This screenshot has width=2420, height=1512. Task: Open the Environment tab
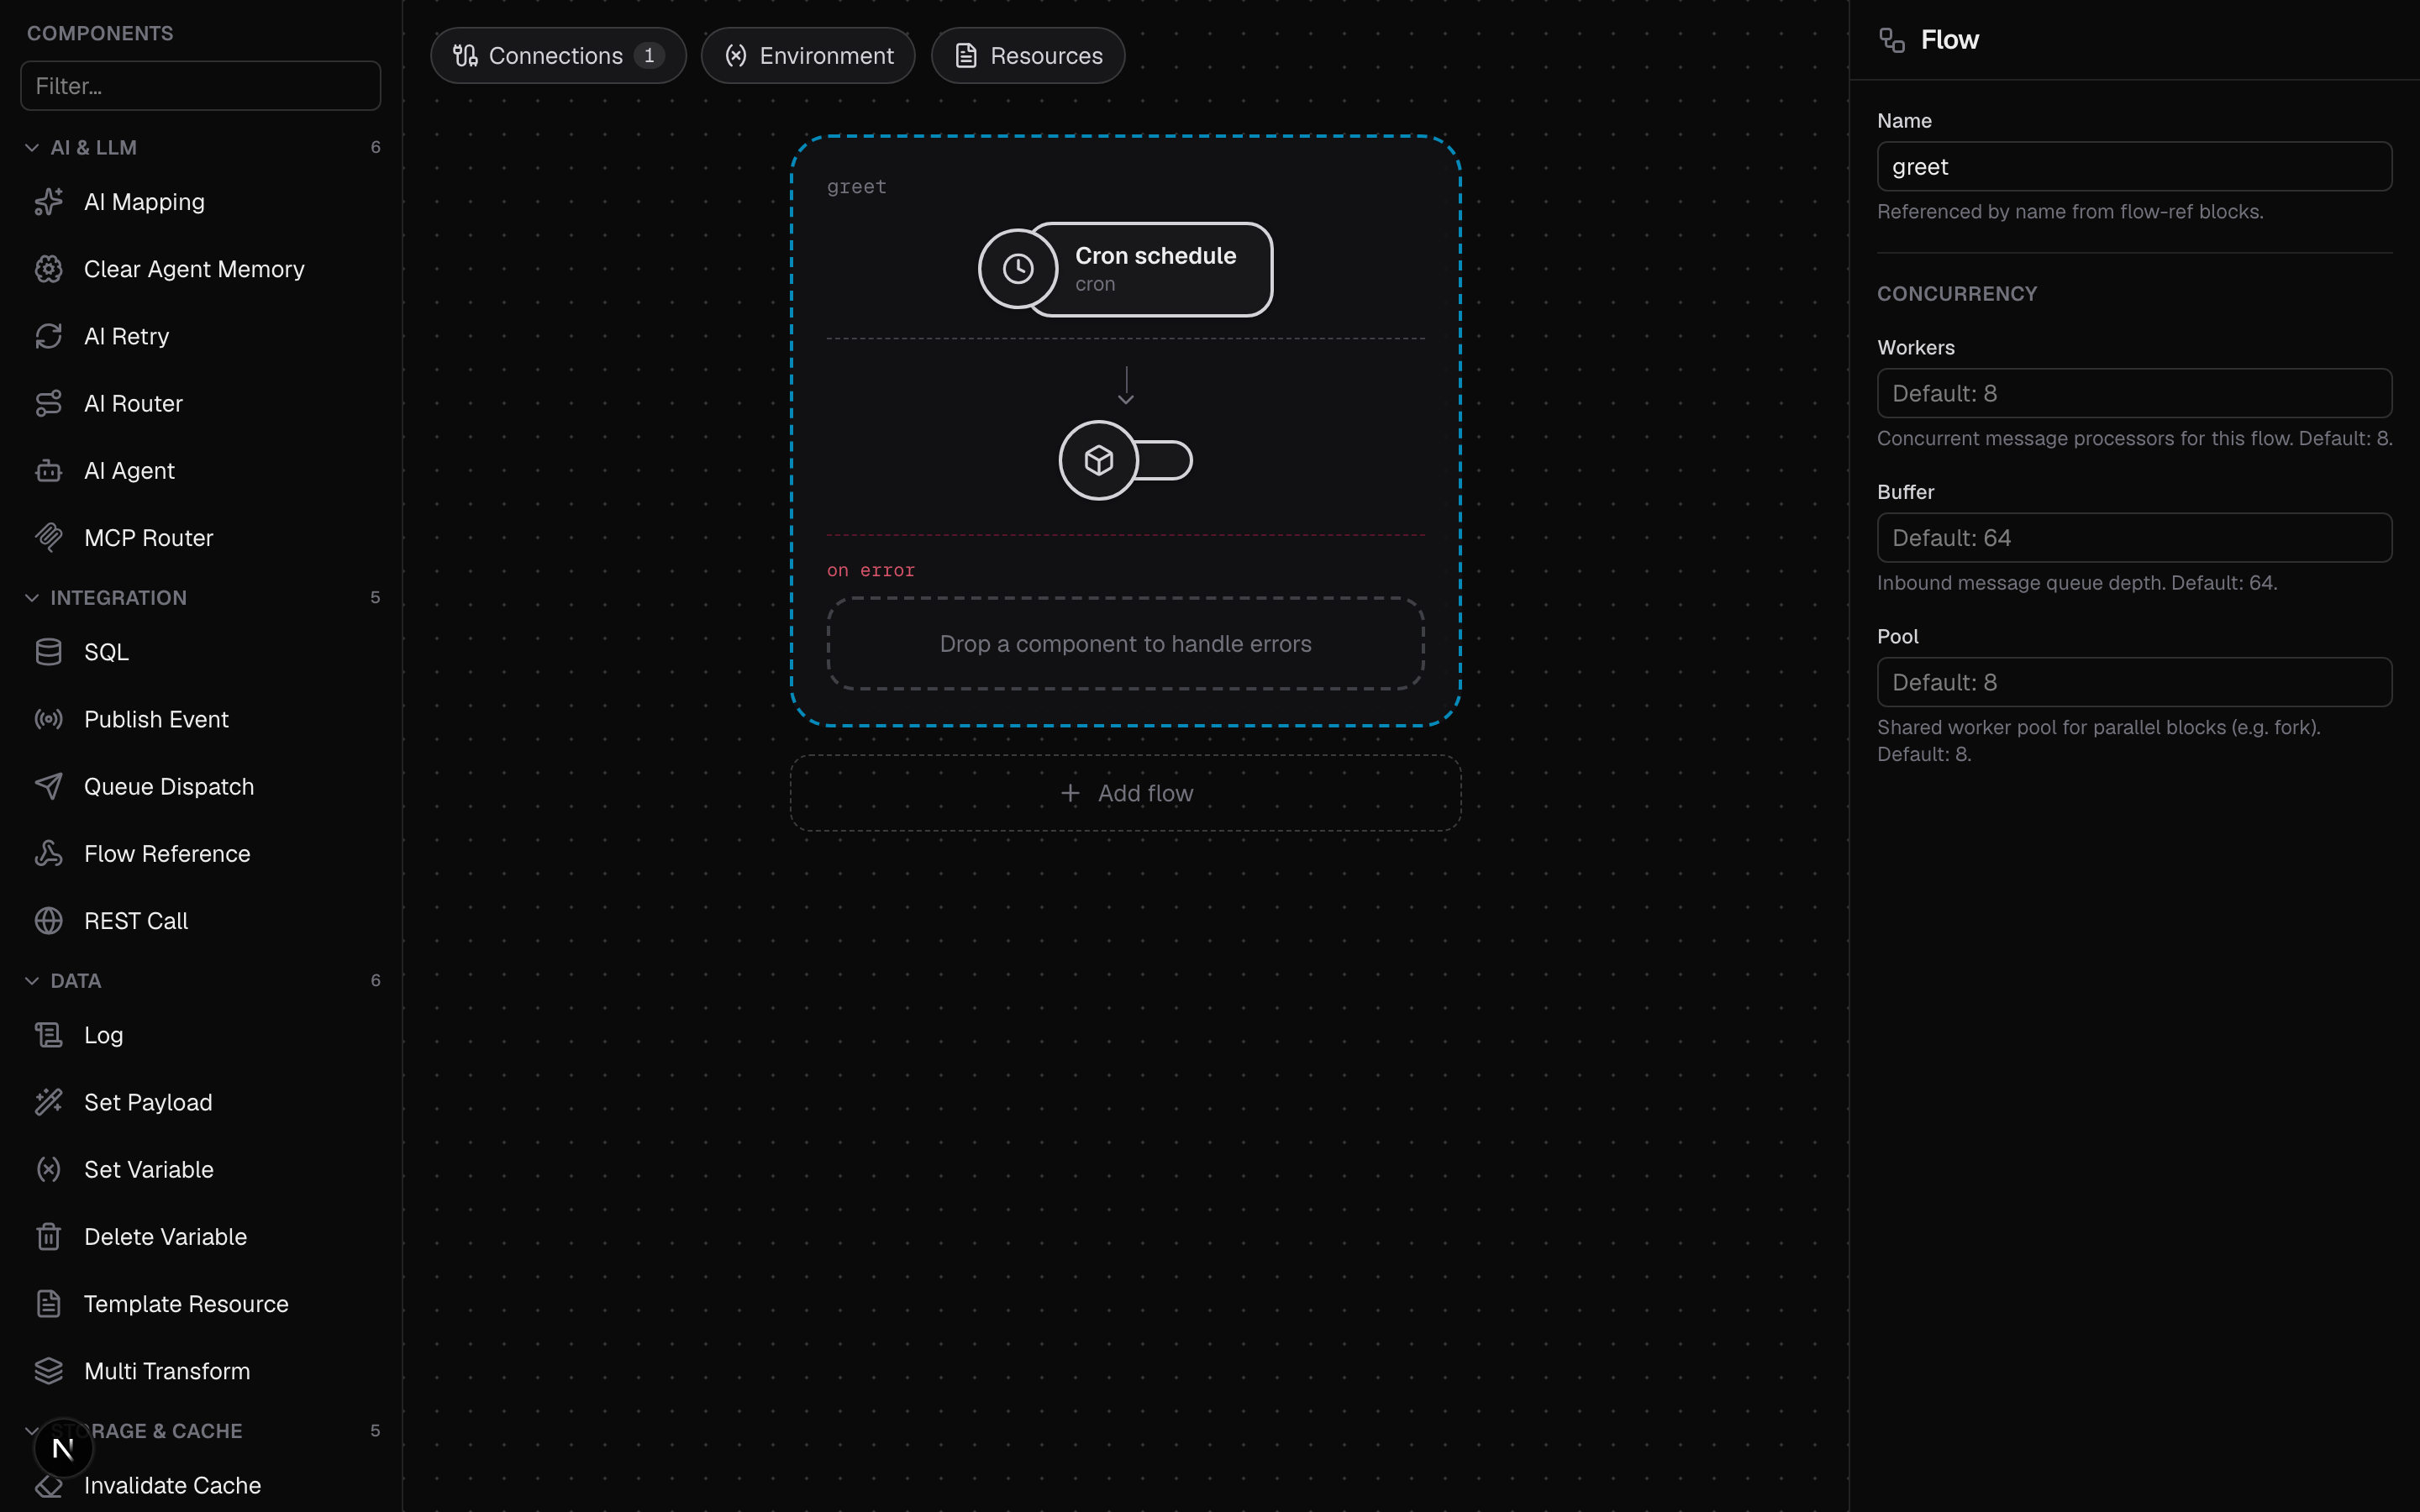pos(808,56)
